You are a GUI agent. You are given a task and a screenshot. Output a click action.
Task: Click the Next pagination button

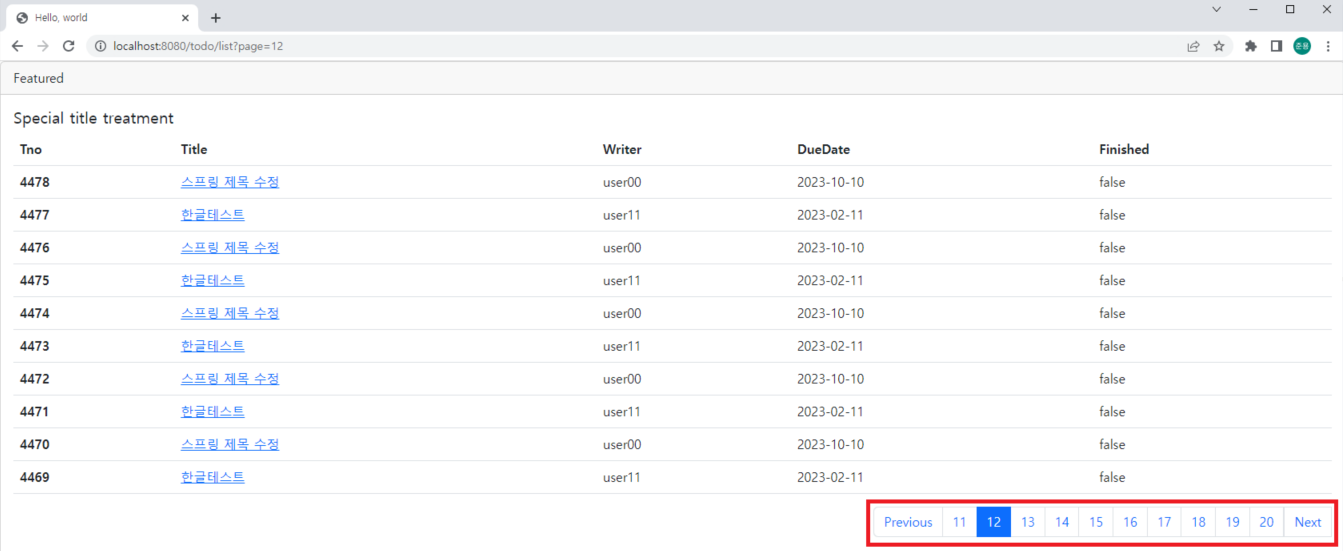pos(1308,522)
